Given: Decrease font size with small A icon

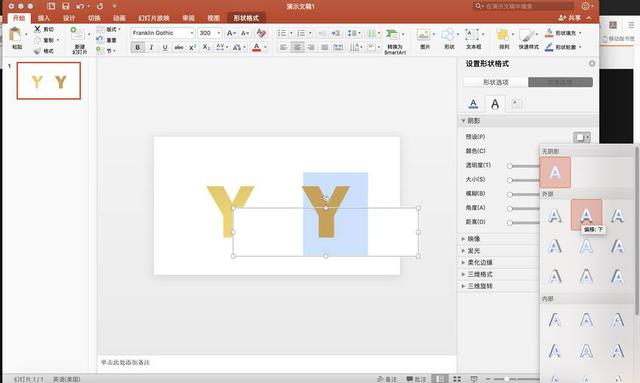Looking at the screenshot, I should click(244, 33).
